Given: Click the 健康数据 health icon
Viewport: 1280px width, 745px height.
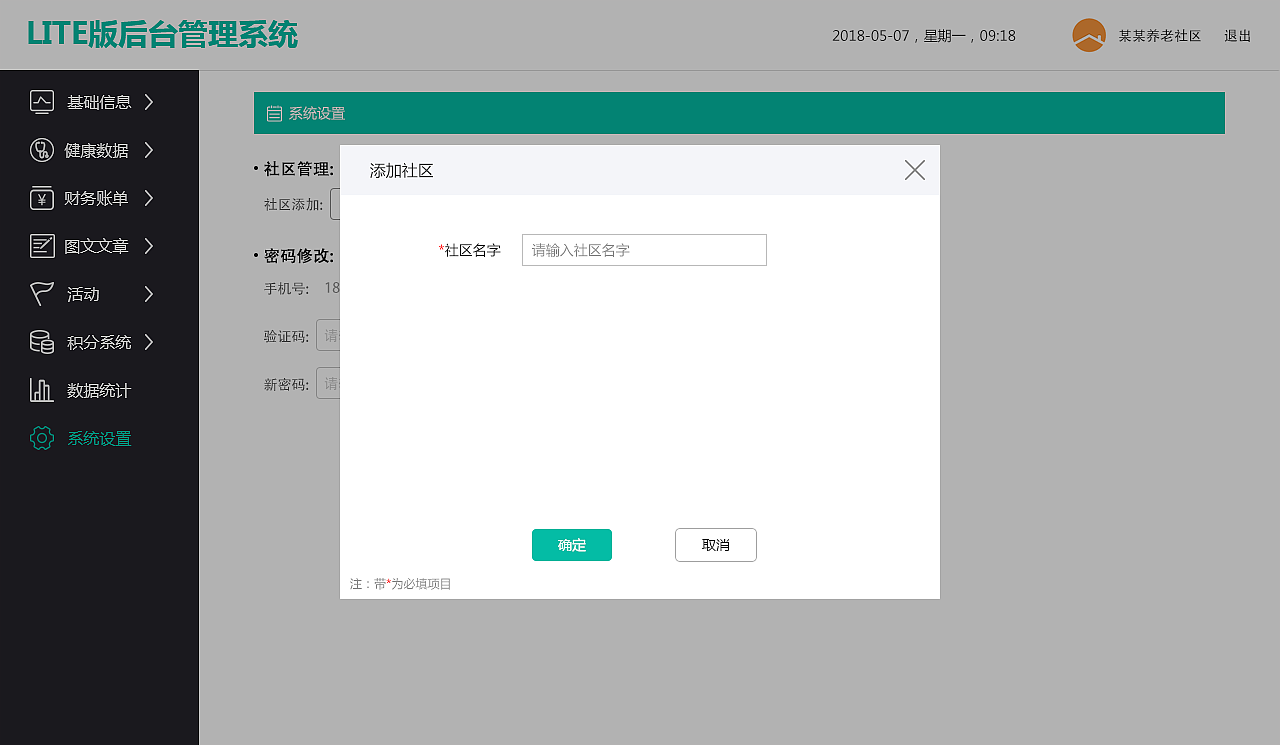Looking at the screenshot, I should [40, 150].
